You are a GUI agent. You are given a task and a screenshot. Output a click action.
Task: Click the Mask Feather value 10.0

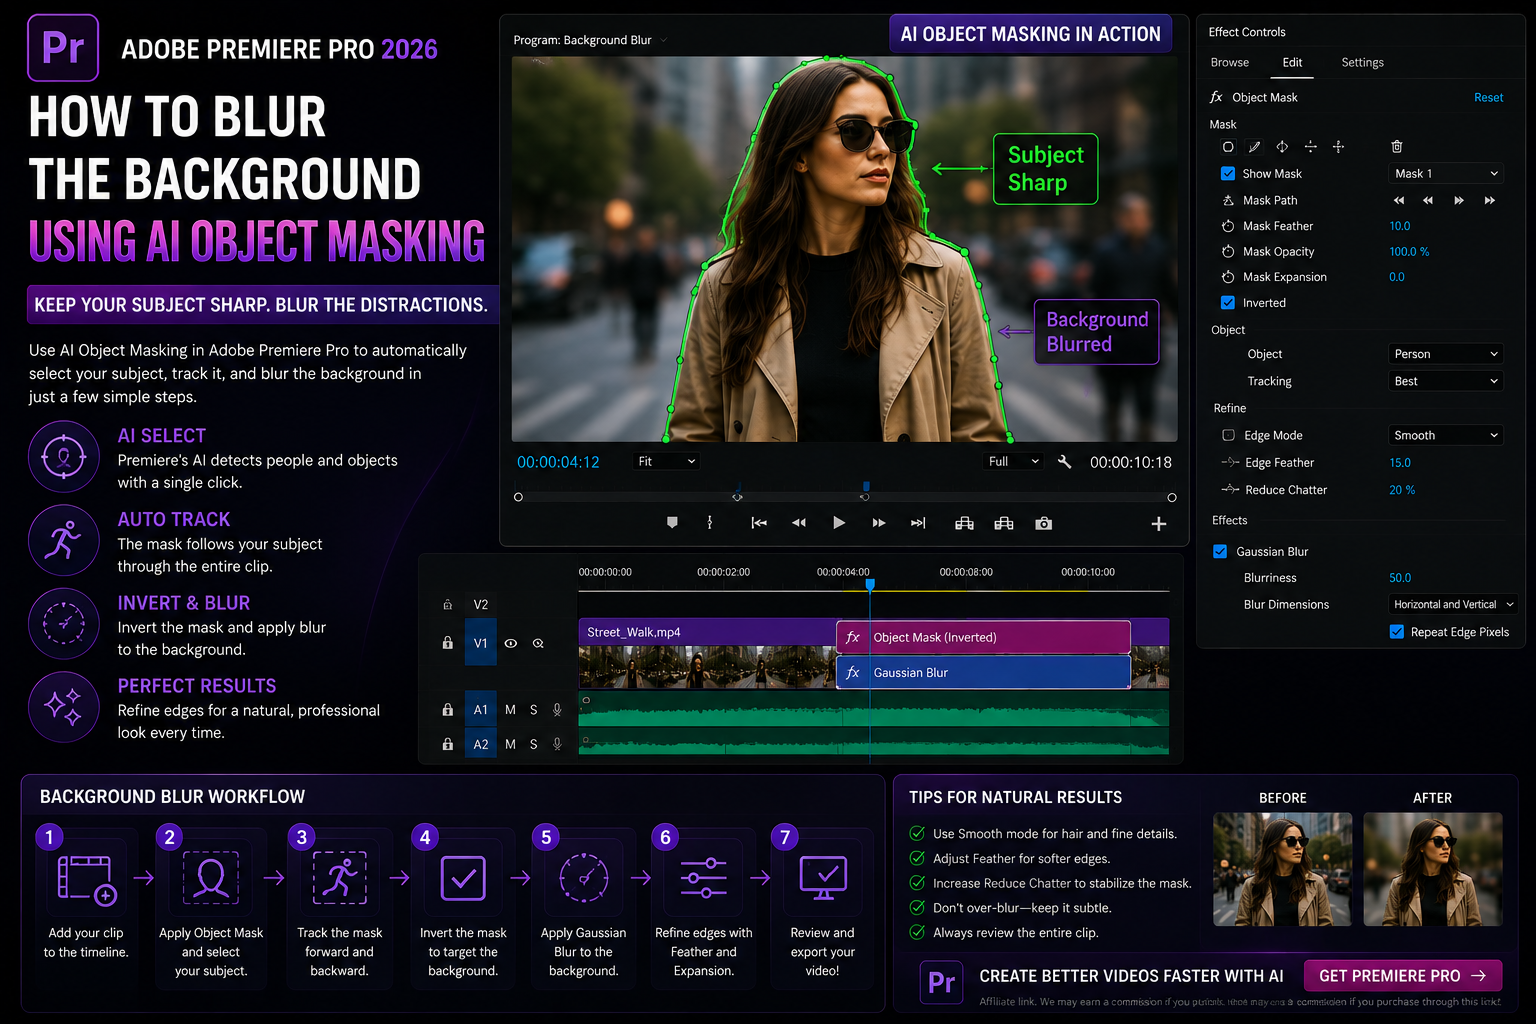pos(1400,226)
